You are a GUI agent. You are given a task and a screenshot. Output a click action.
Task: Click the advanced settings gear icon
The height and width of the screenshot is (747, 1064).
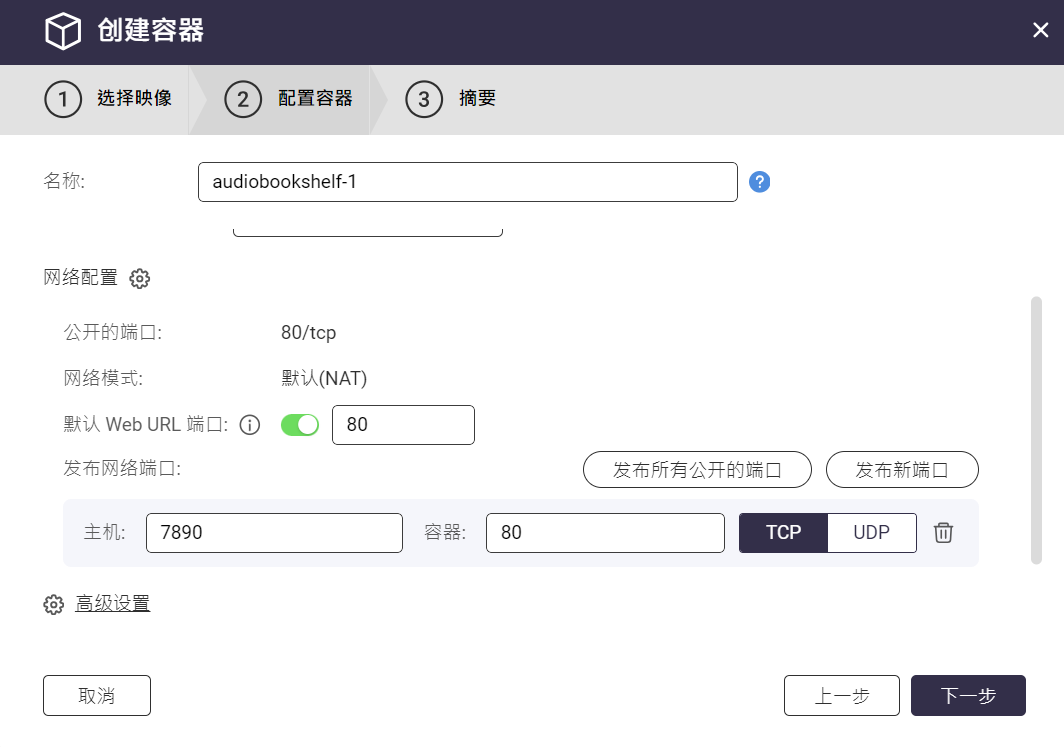click(54, 605)
